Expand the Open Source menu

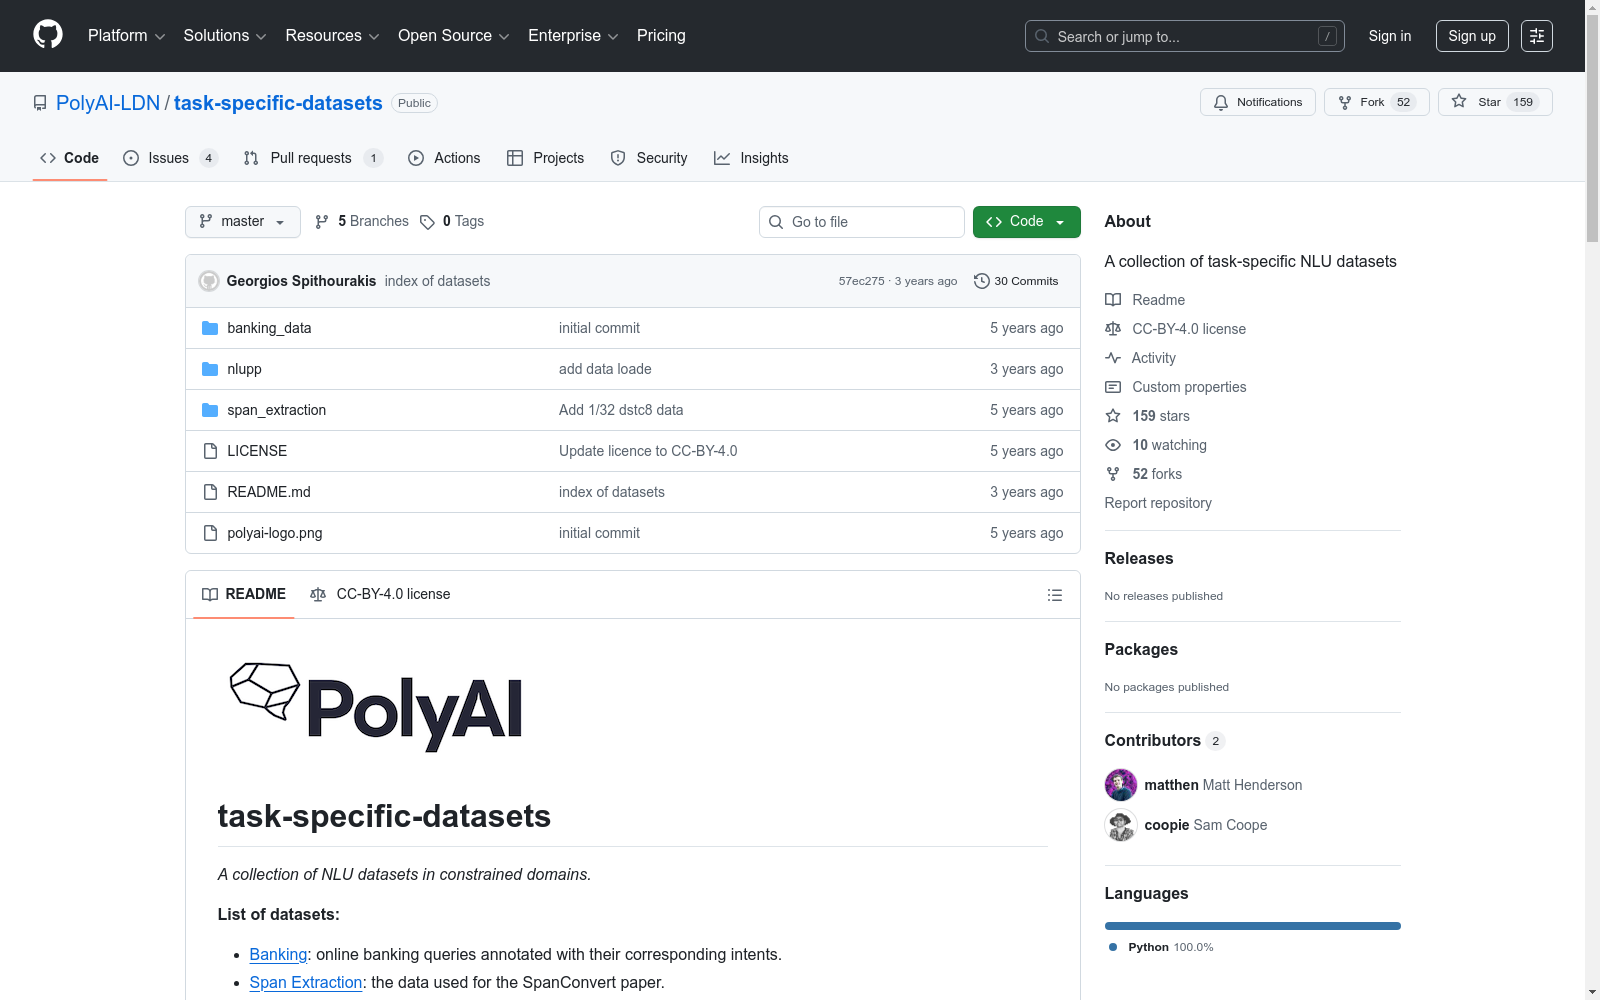tap(454, 36)
